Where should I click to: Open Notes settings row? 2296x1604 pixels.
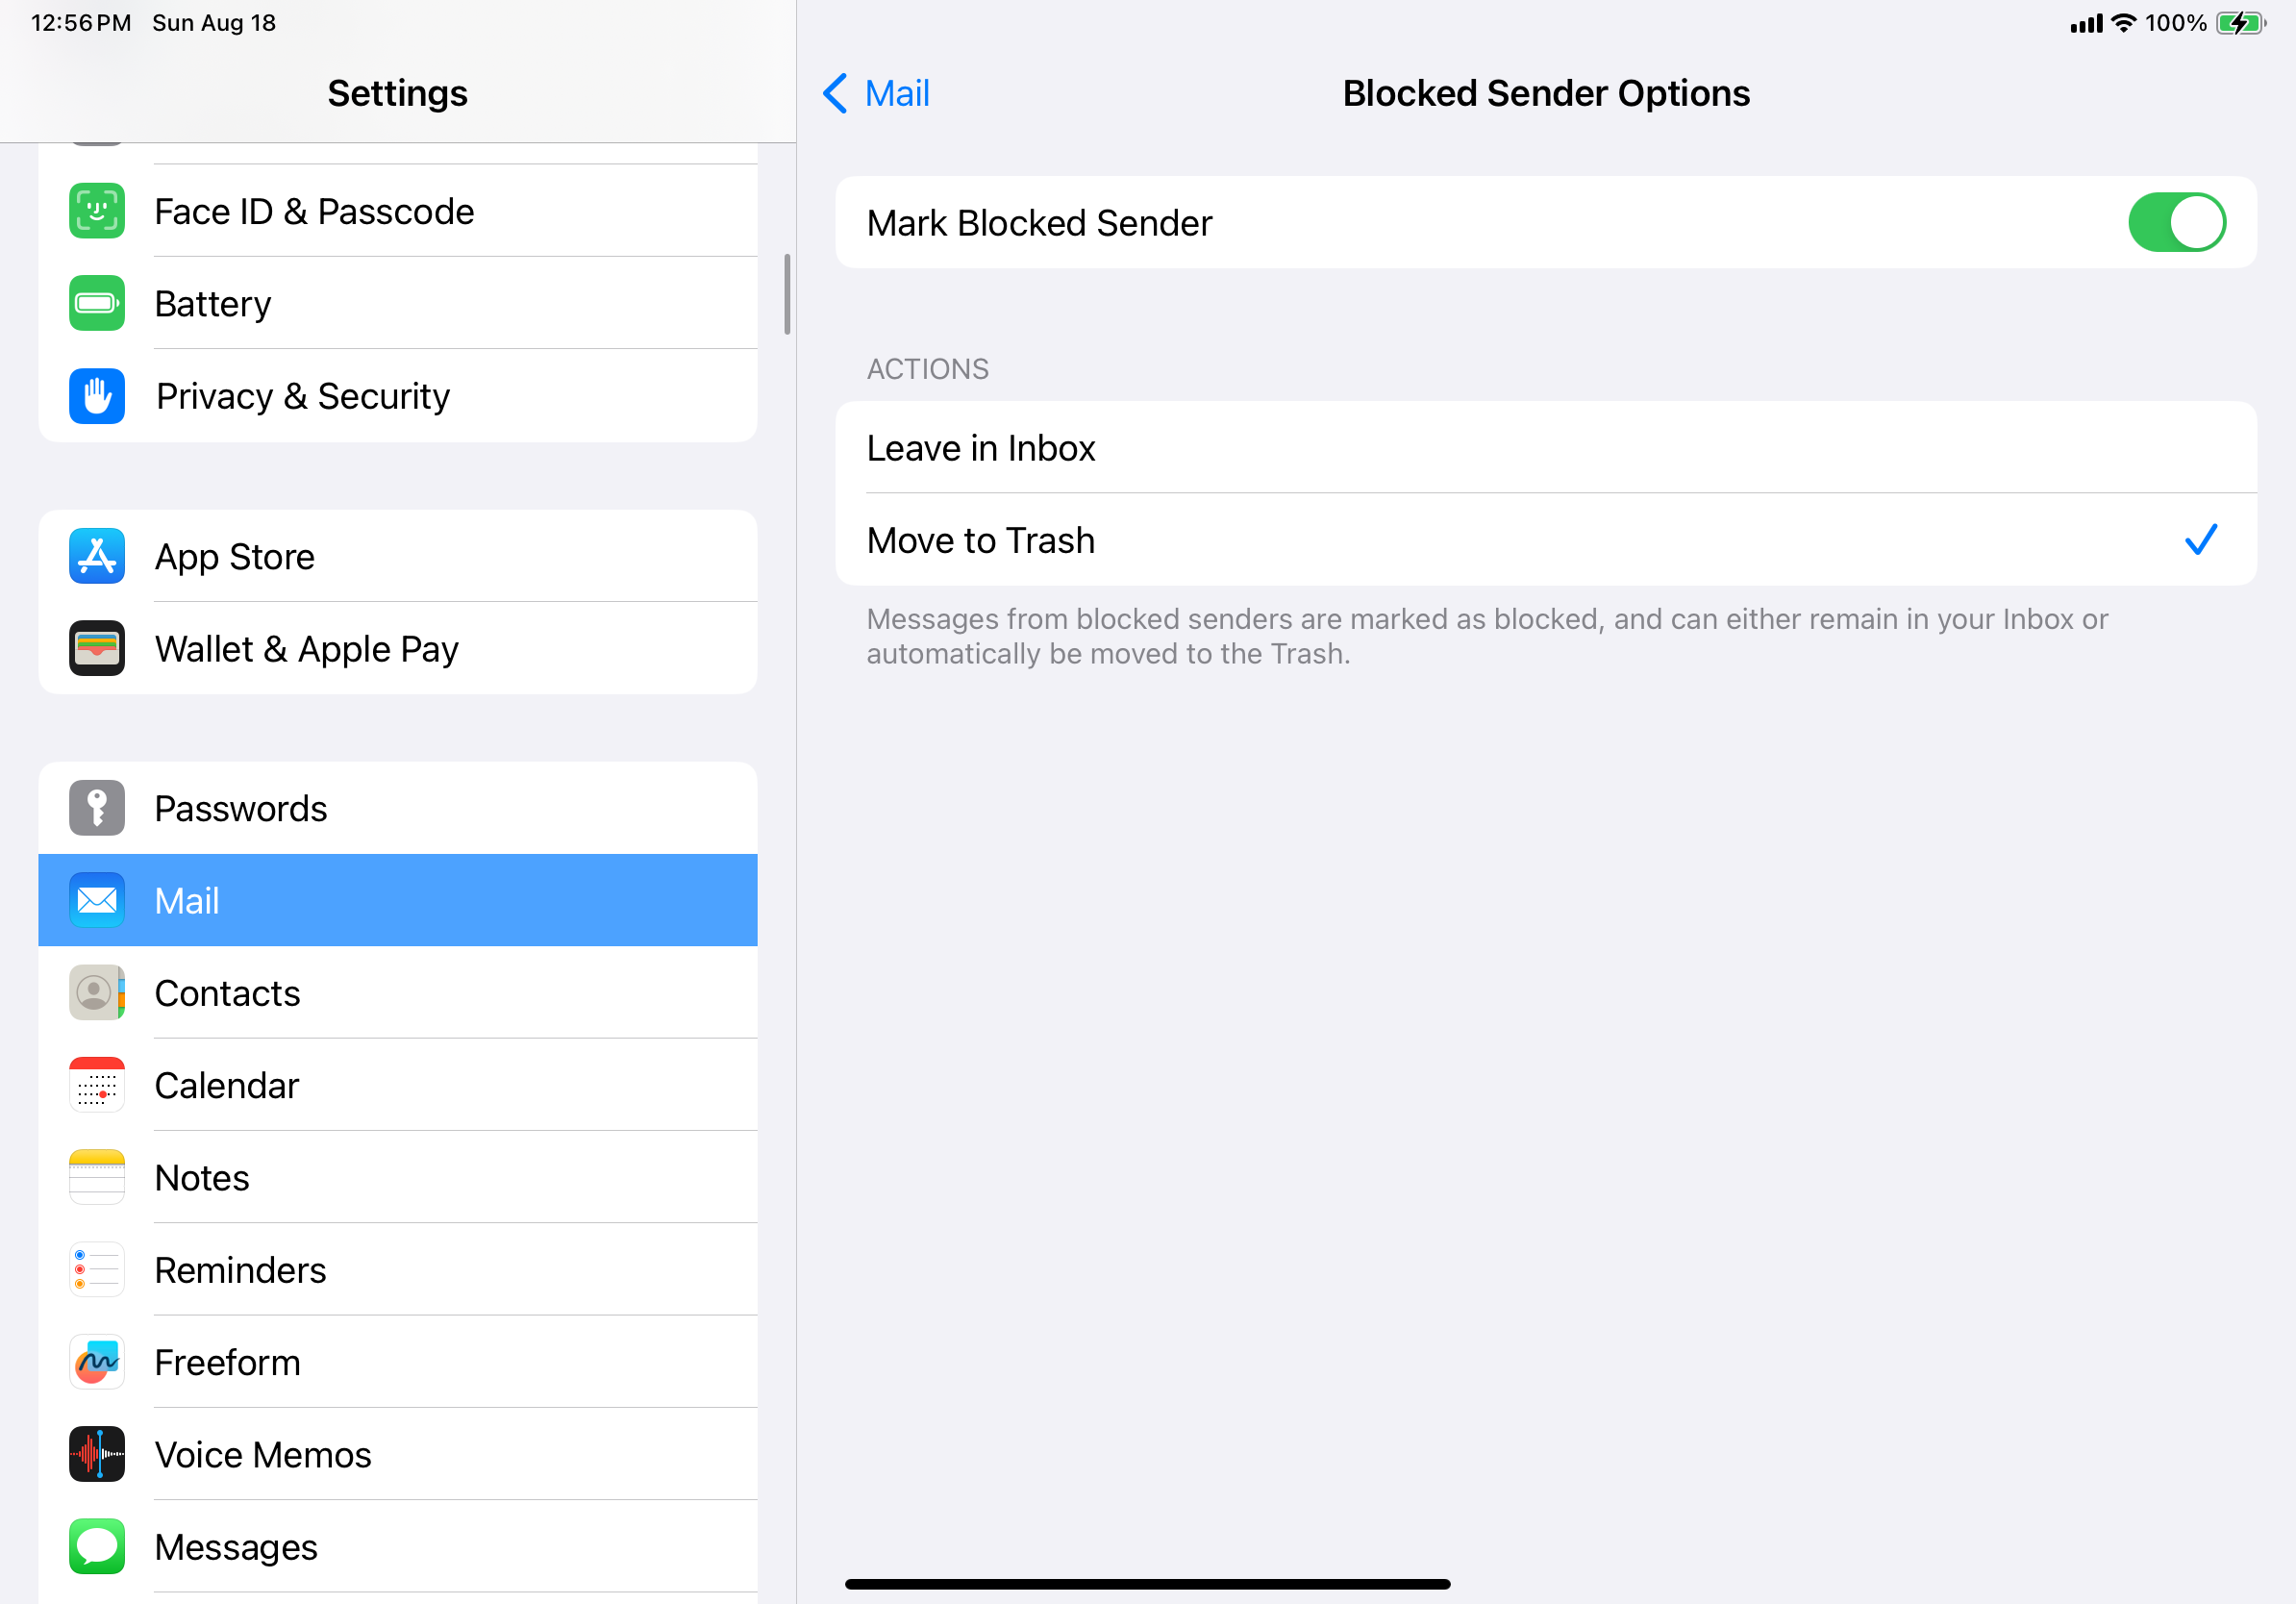397,1177
